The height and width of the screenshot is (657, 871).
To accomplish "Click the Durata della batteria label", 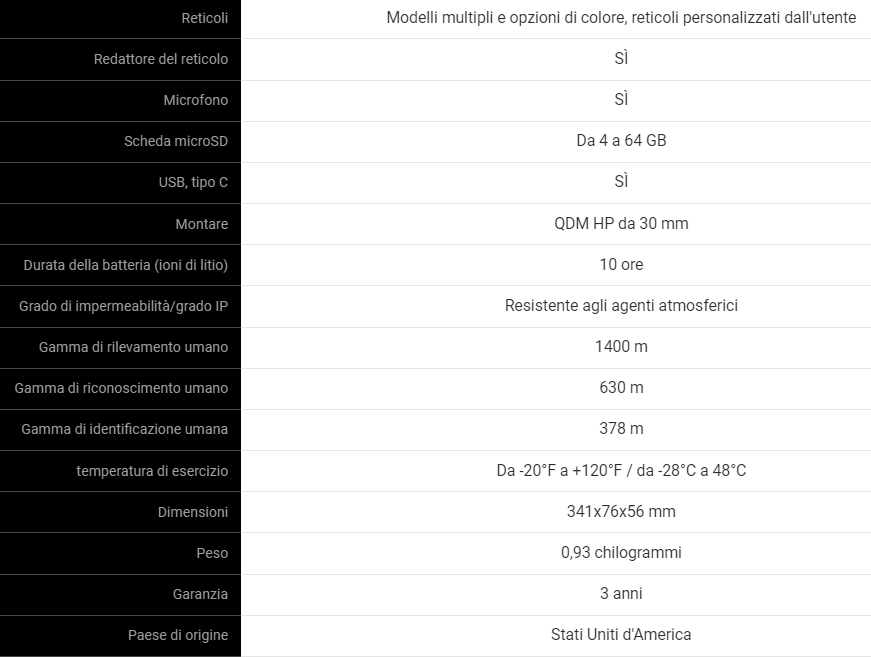I will coord(126,265).
